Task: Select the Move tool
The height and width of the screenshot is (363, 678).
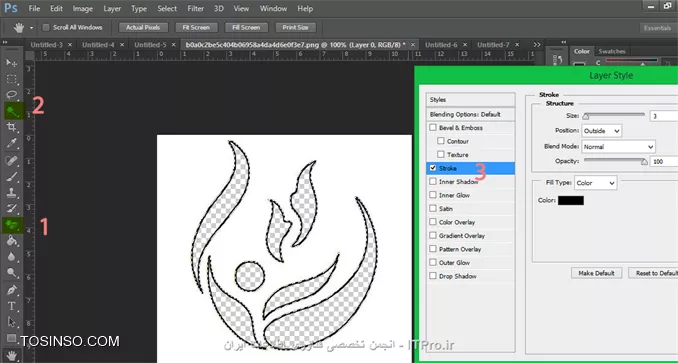Action: tap(11, 63)
